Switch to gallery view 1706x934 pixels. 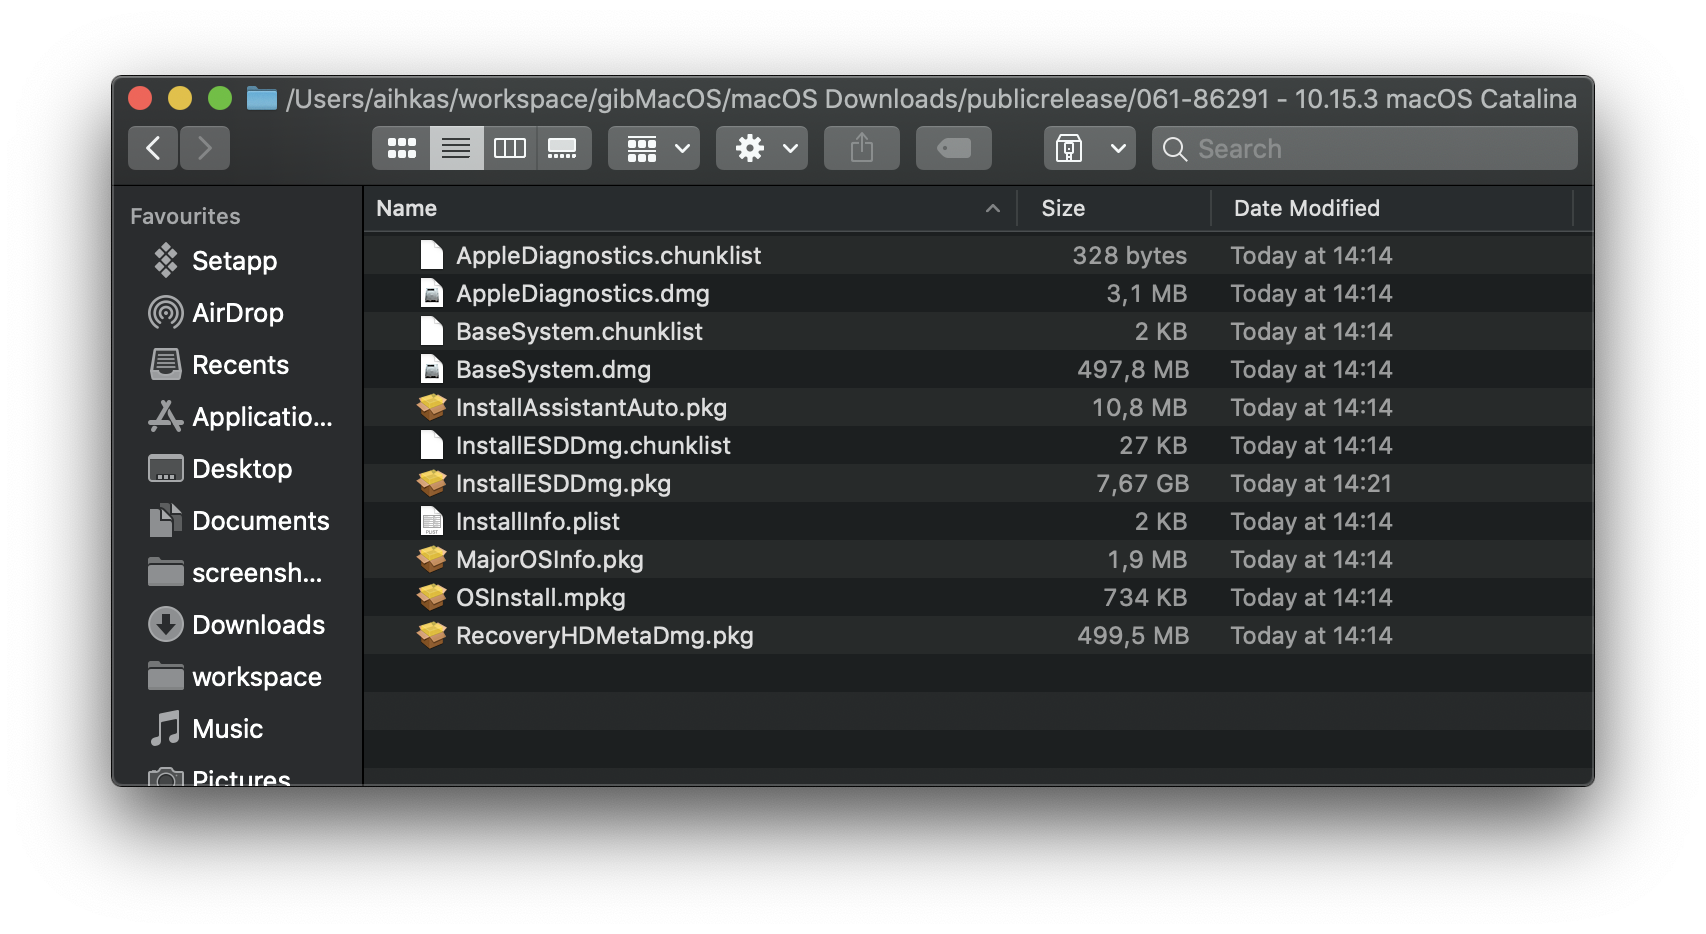pyautogui.click(x=563, y=148)
